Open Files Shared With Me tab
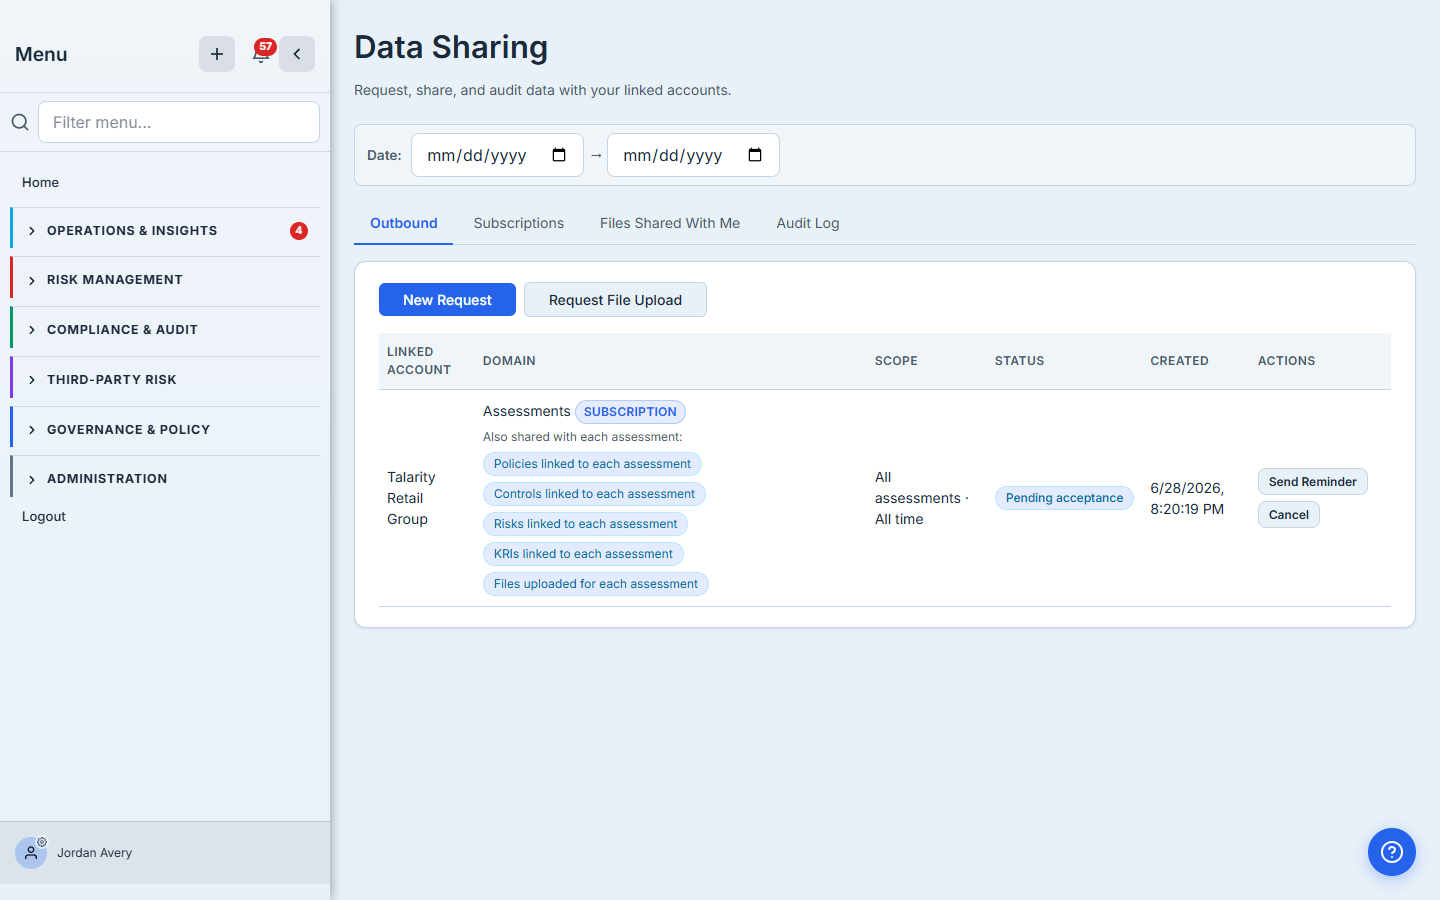 pos(670,223)
